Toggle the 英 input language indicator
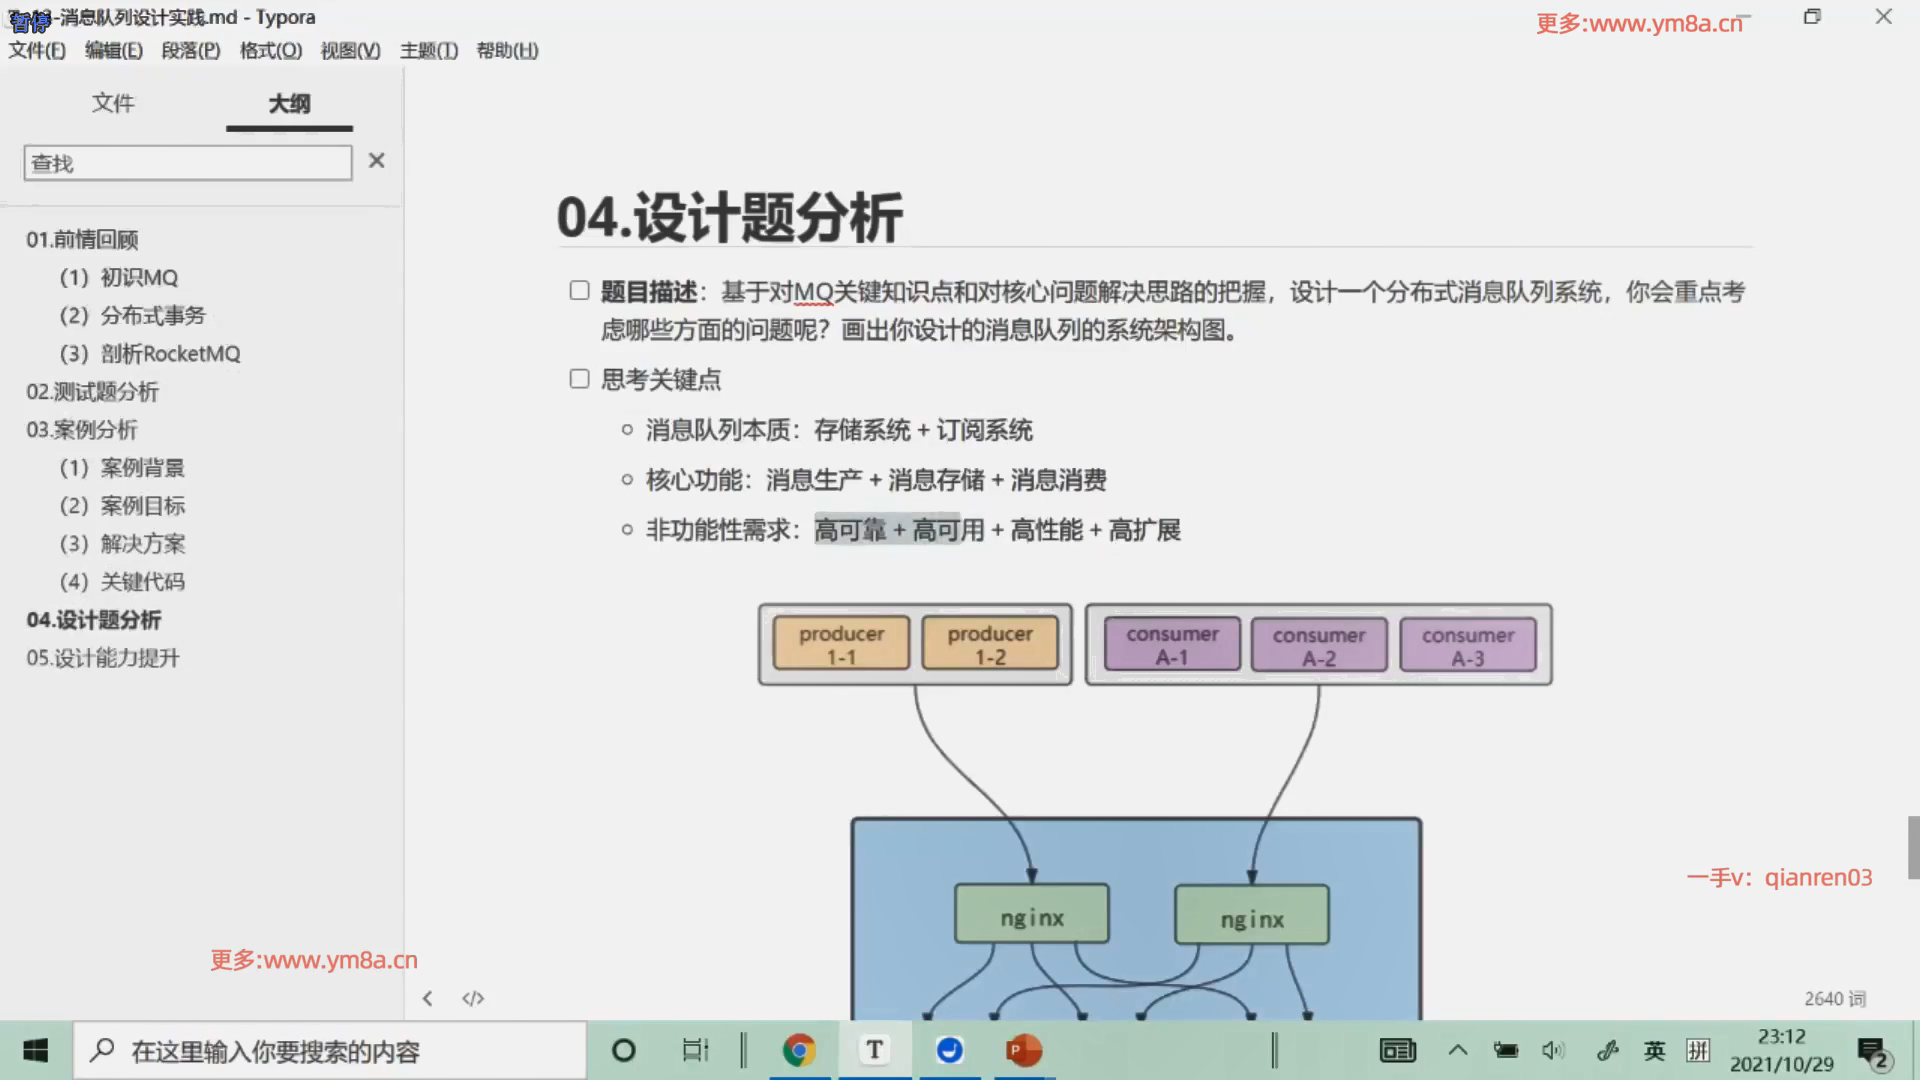The width and height of the screenshot is (1920, 1080). coord(1654,1050)
